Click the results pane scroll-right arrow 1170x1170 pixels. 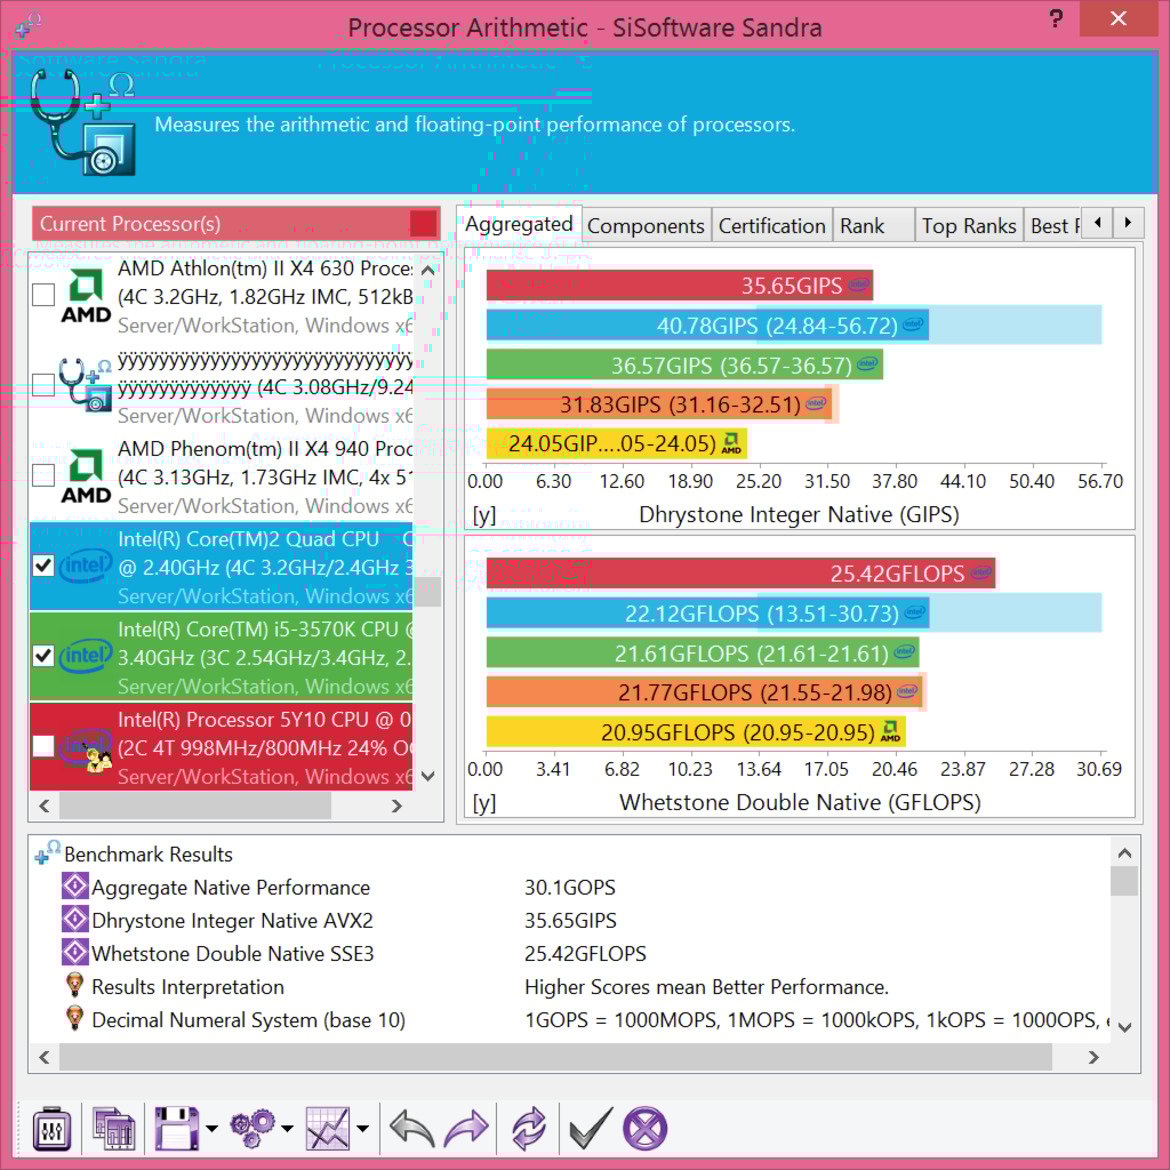point(1093,1057)
